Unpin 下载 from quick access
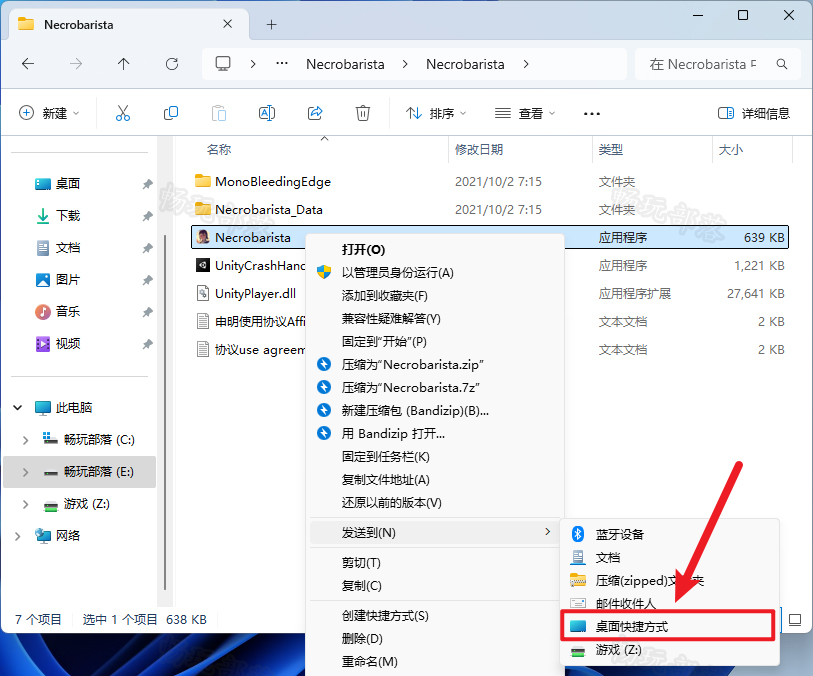 [148, 216]
